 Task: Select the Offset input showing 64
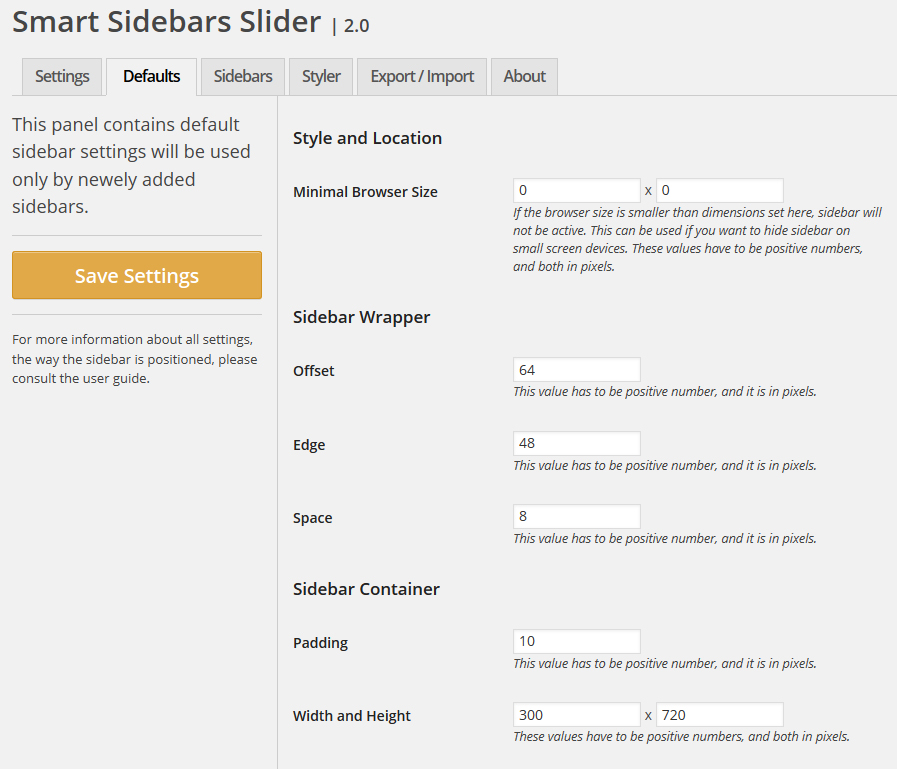coord(576,369)
